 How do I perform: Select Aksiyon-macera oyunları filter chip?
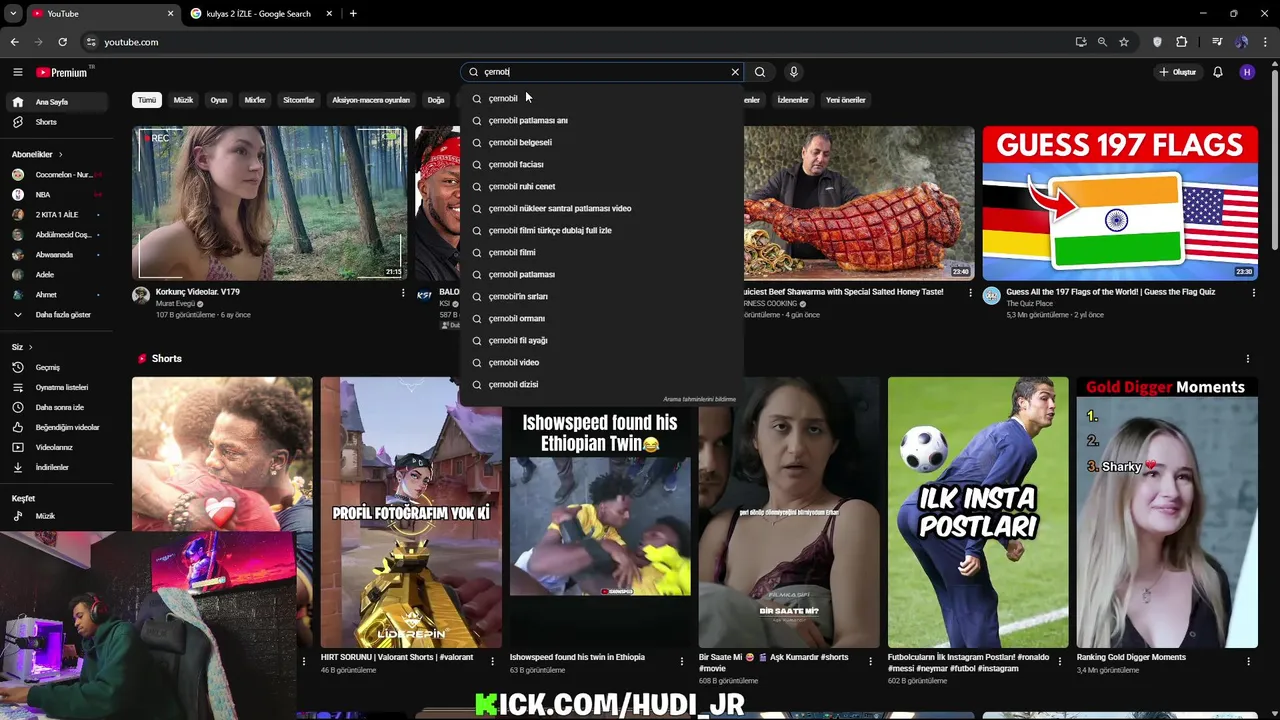click(x=371, y=100)
